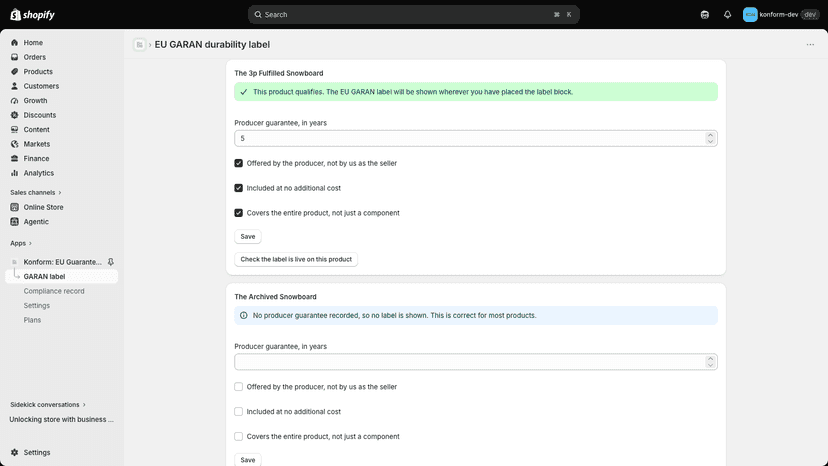Click the Konform app icon in sidebar
This screenshot has width=828, height=466.
14,262
